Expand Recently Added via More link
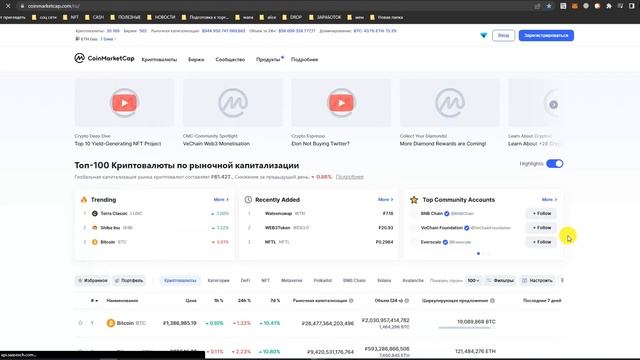 click(x=385, y=200)
